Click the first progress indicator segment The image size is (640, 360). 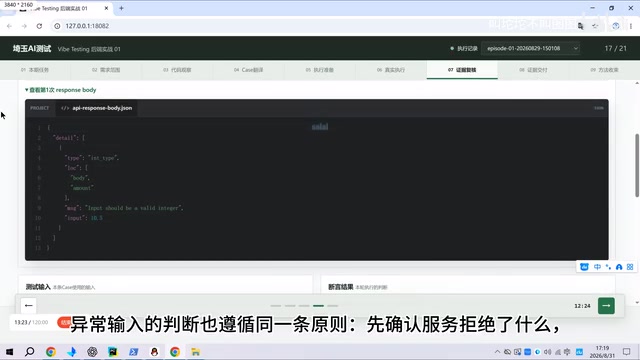(x=276, y=306)
